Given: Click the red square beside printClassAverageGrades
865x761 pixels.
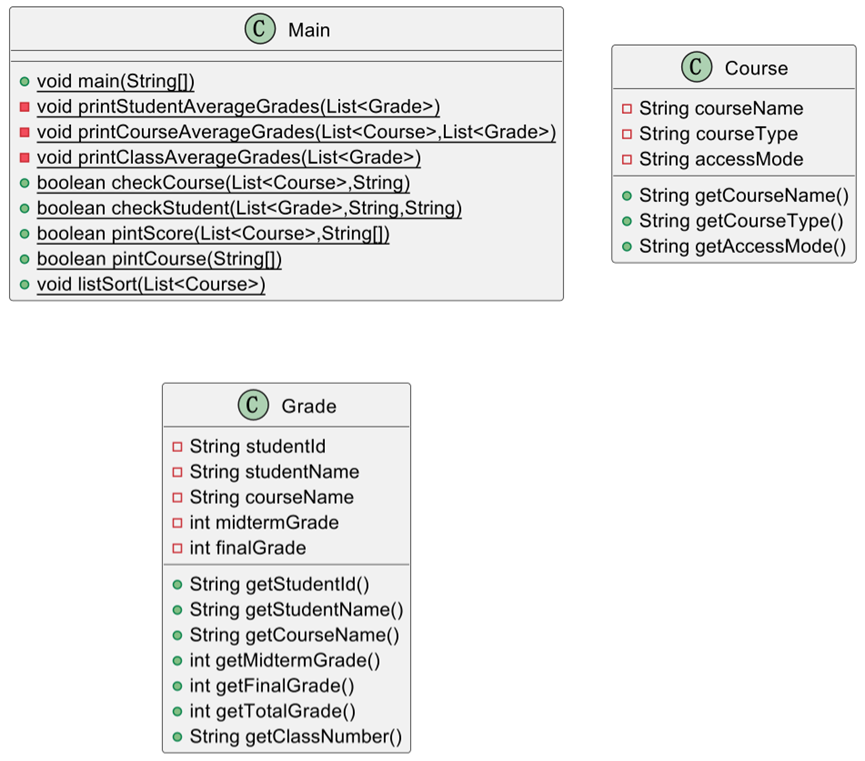Looking at the screenshot, I should (24, 158).
